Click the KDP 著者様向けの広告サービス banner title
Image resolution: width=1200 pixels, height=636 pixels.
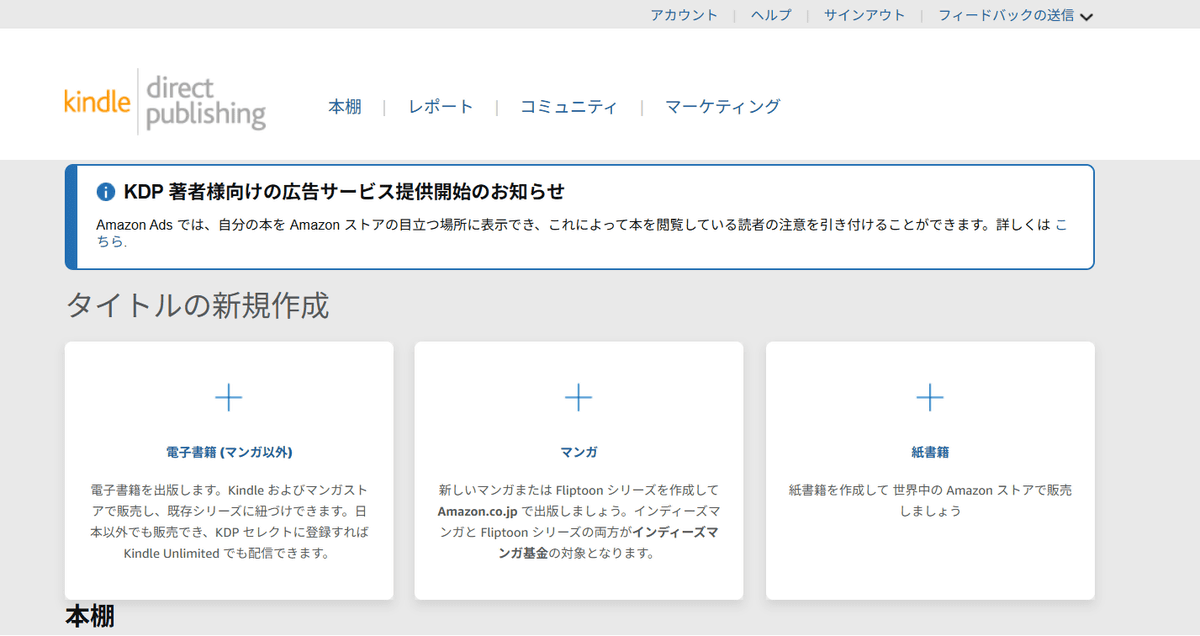[x=344, y=192]
